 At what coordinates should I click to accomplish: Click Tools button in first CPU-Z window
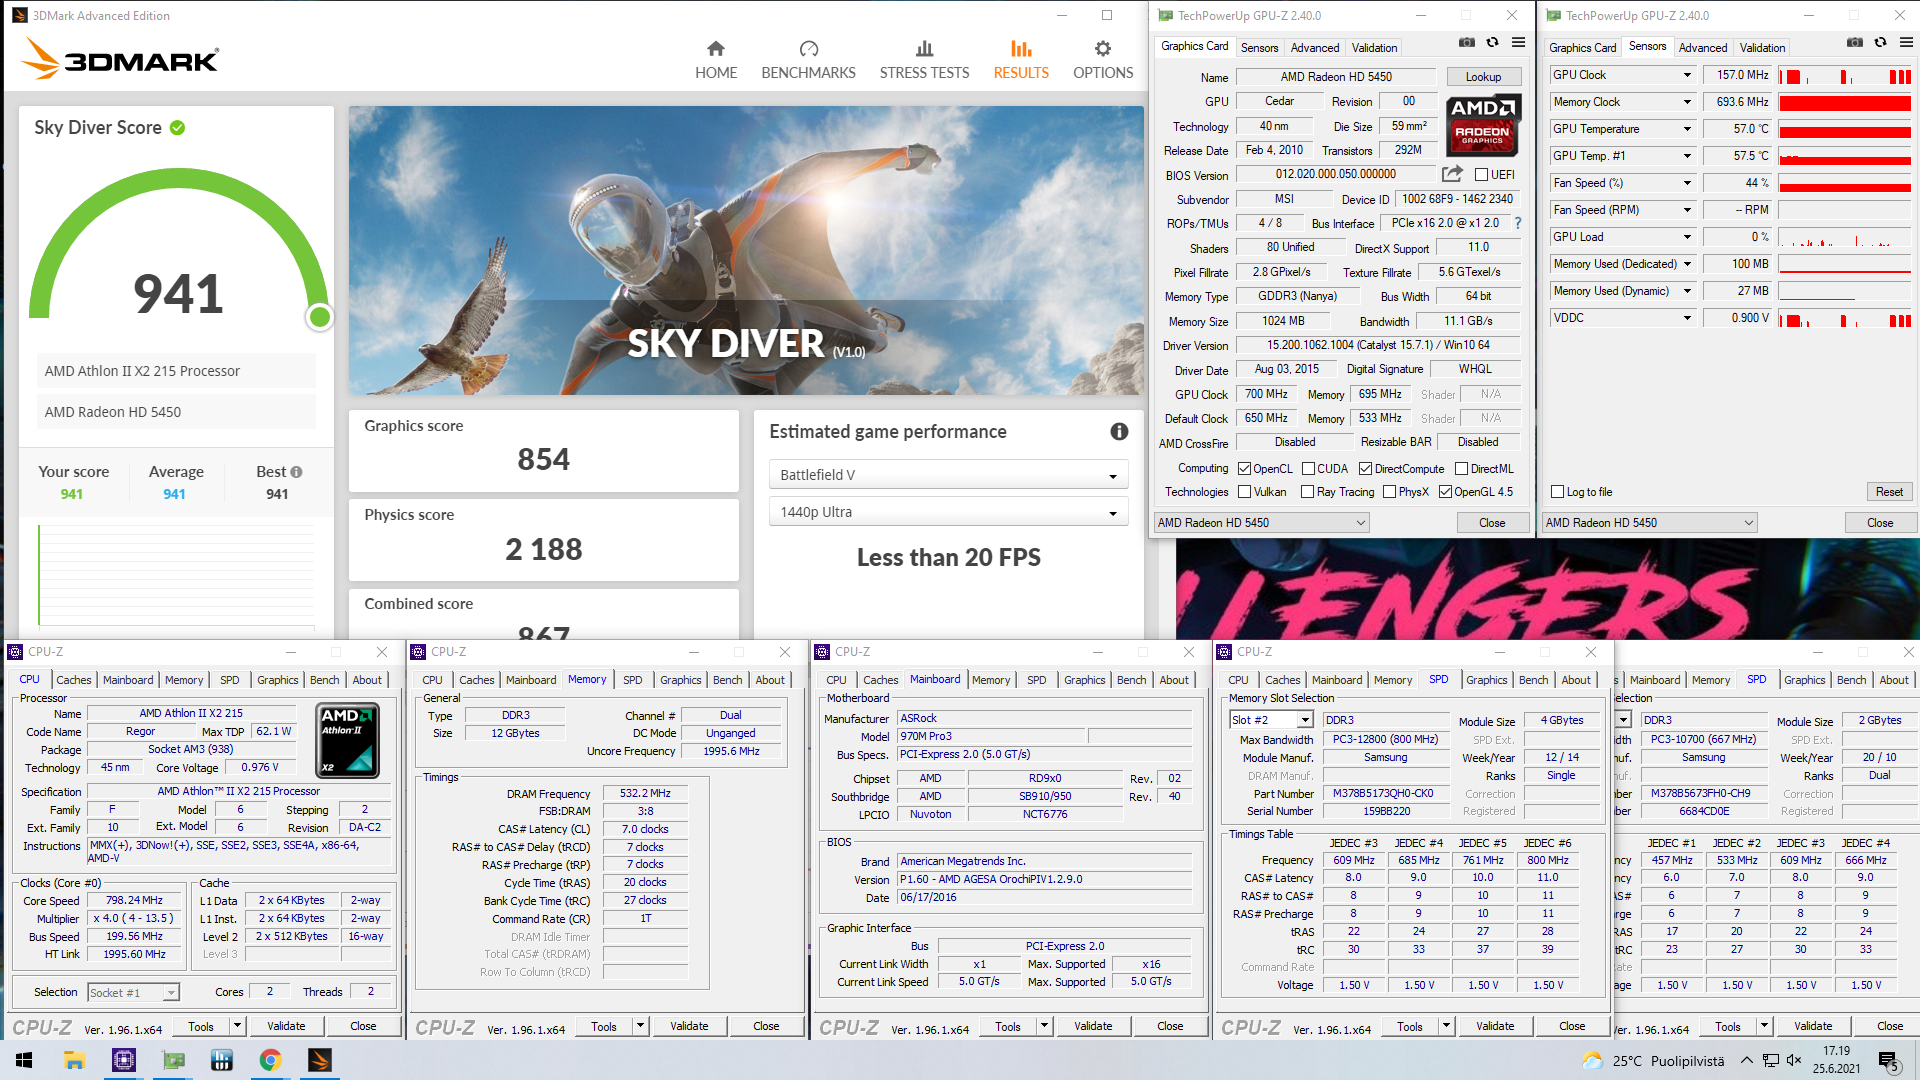tap(201, 1026)
